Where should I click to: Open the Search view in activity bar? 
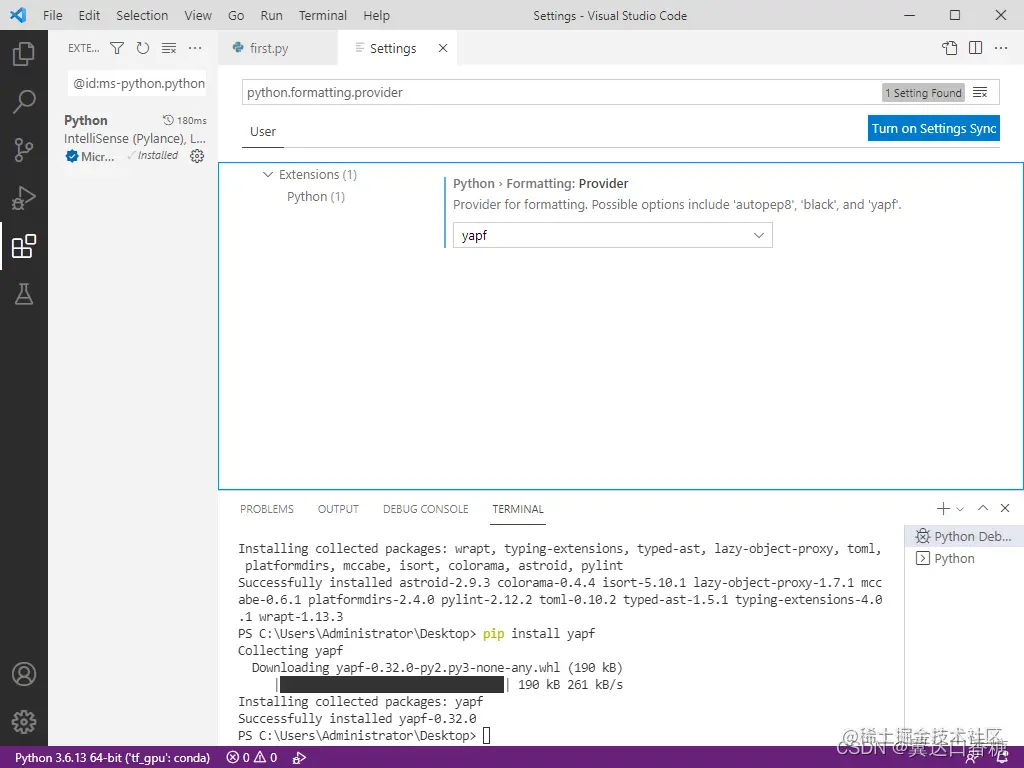click(24, 102)
